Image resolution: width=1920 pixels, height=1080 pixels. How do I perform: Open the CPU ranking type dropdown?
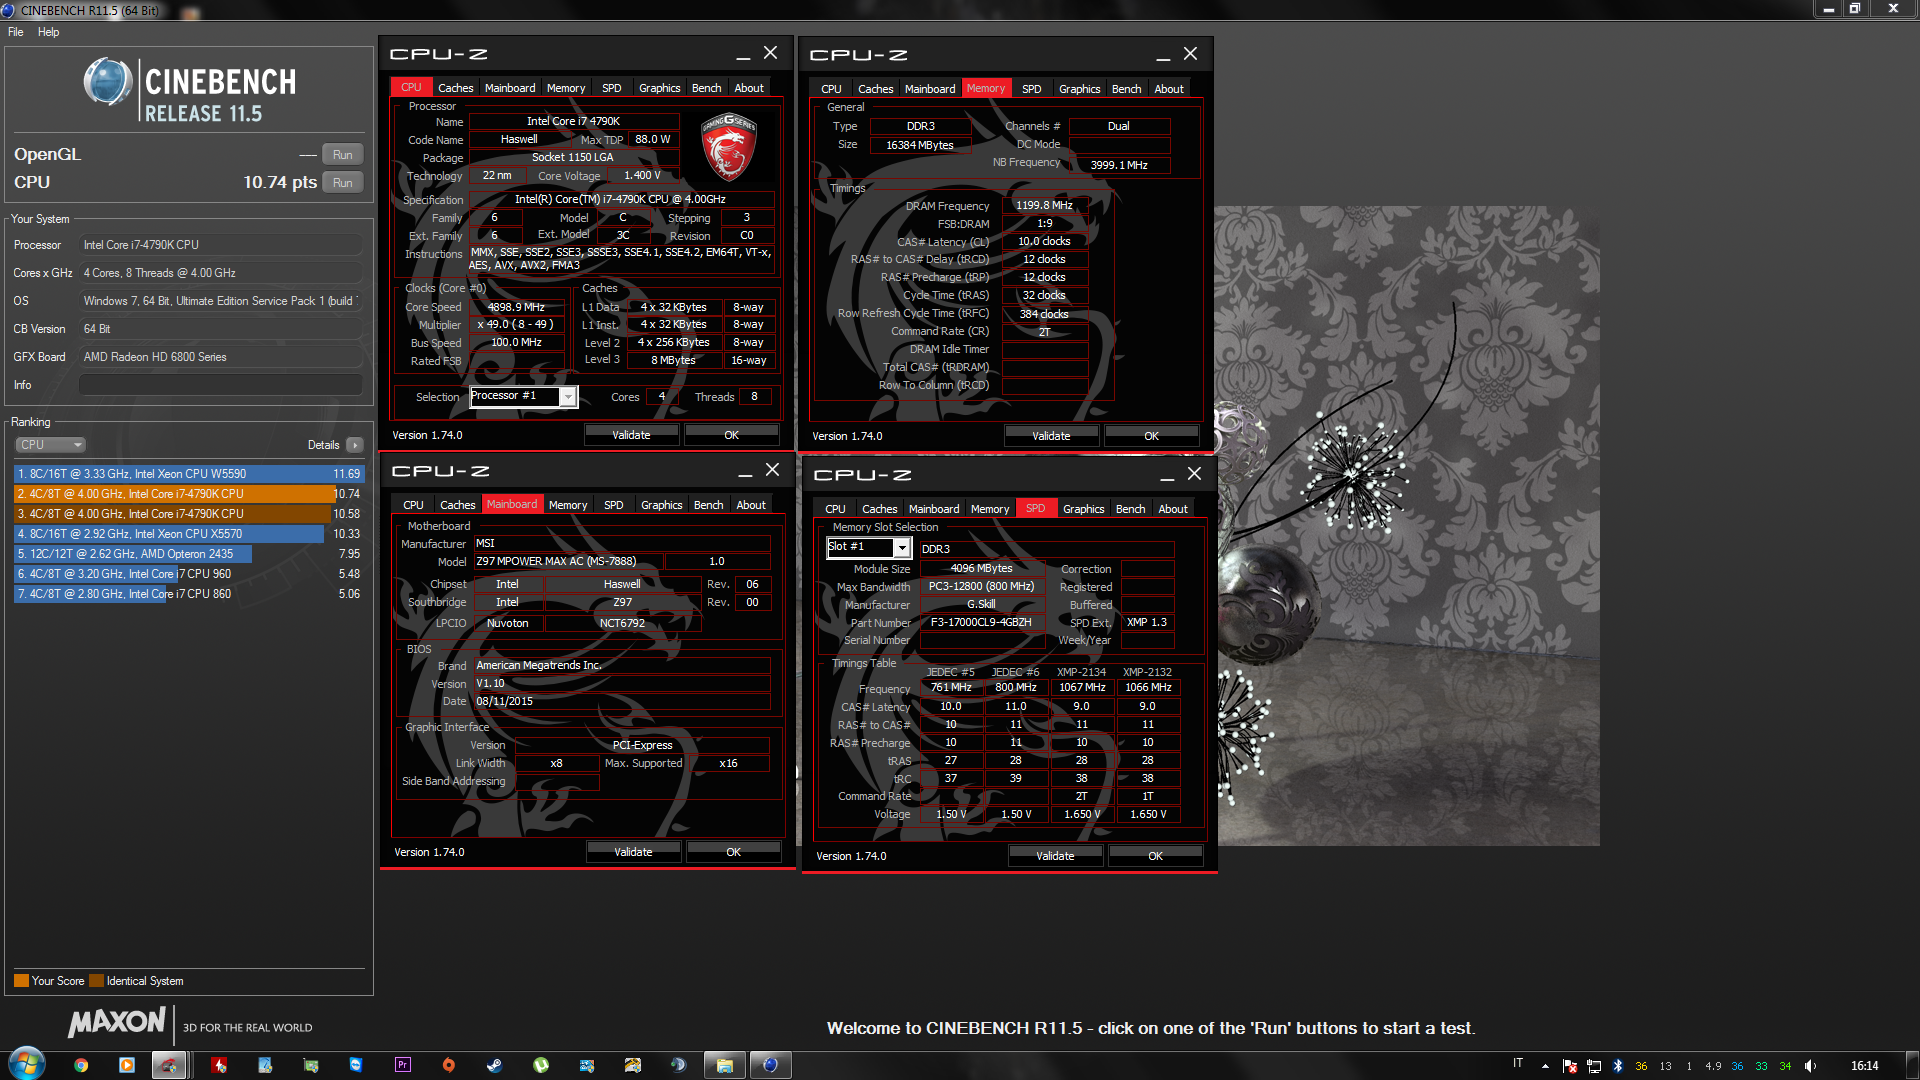tap(50, 445)
